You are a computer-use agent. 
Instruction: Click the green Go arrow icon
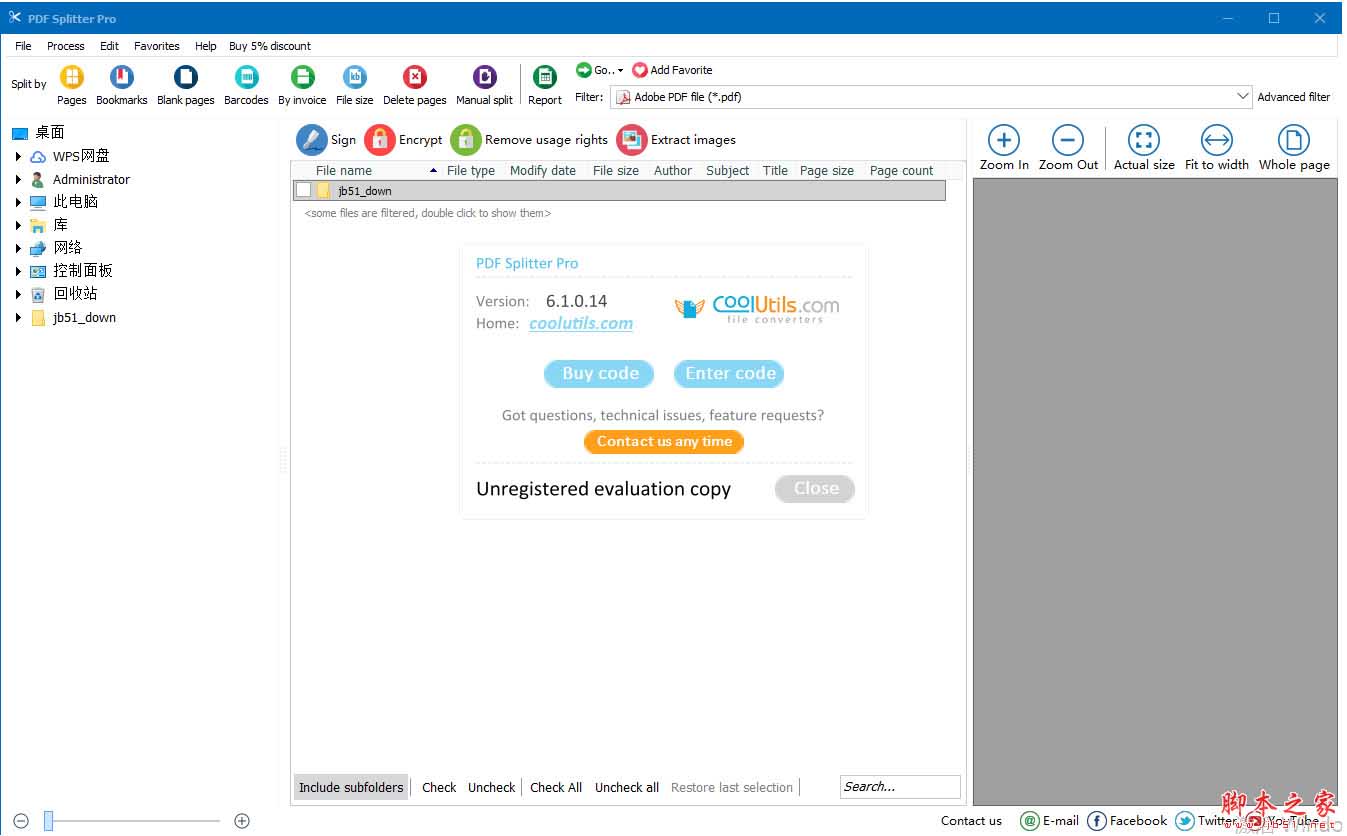[x=584, y=70]
